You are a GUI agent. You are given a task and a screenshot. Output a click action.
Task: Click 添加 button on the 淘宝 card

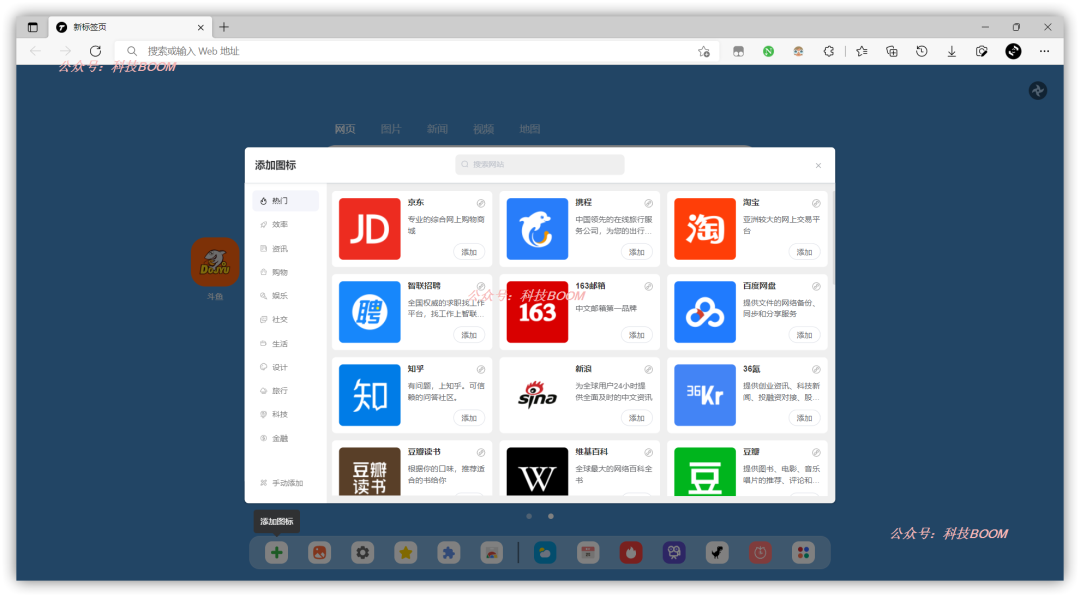[804, 252]
